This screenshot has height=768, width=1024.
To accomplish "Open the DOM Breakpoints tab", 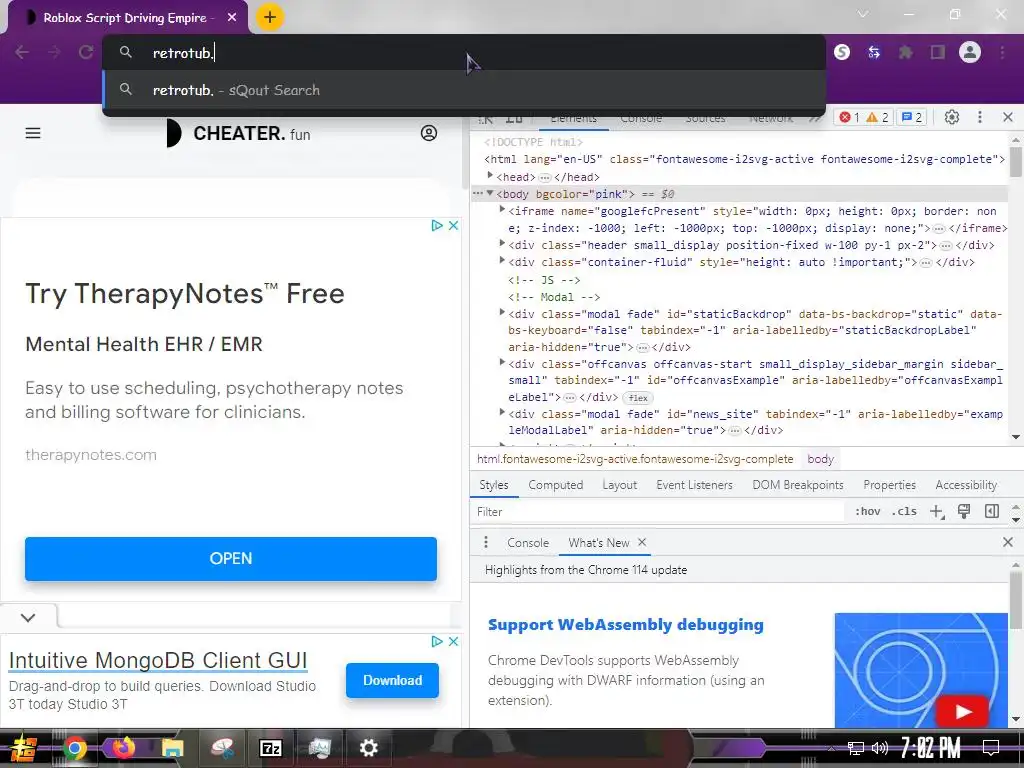I will (797, 485).
